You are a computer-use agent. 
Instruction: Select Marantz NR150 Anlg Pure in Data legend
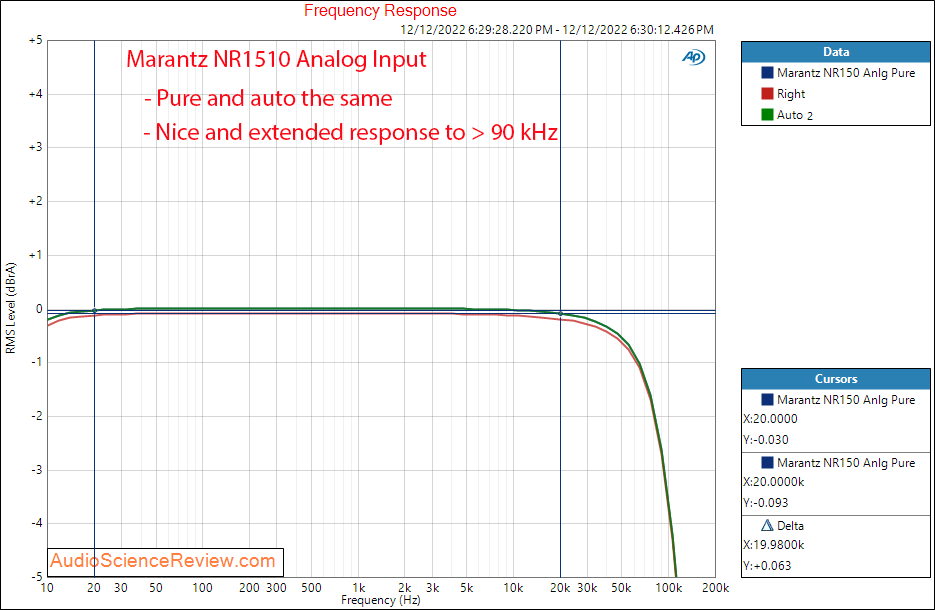(846, 73)
